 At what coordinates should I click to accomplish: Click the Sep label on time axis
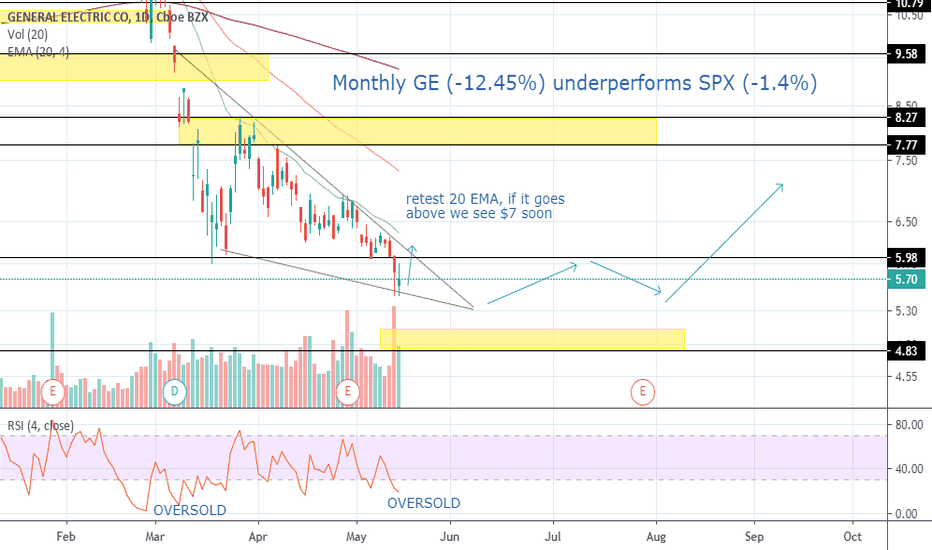pyautogui.click(x=754, y=536)
